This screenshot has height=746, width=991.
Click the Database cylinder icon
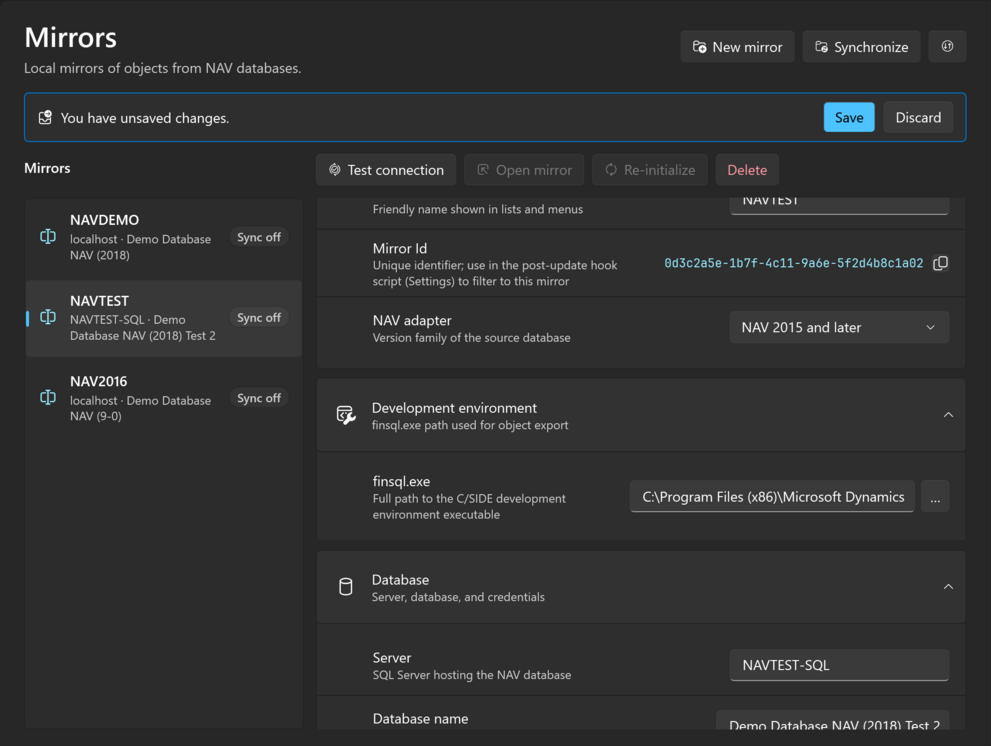click(346, 587)
